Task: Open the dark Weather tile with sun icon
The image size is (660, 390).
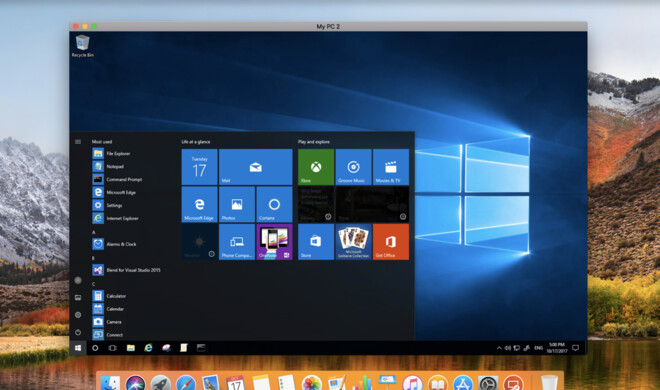Action: [x=200, y=242]
